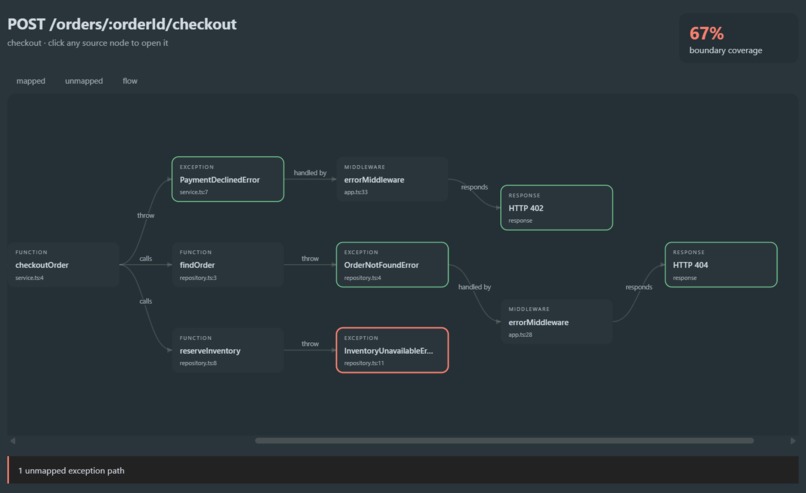
Task: Select the HTTP 402 response node
Action: tap(557, 208)
